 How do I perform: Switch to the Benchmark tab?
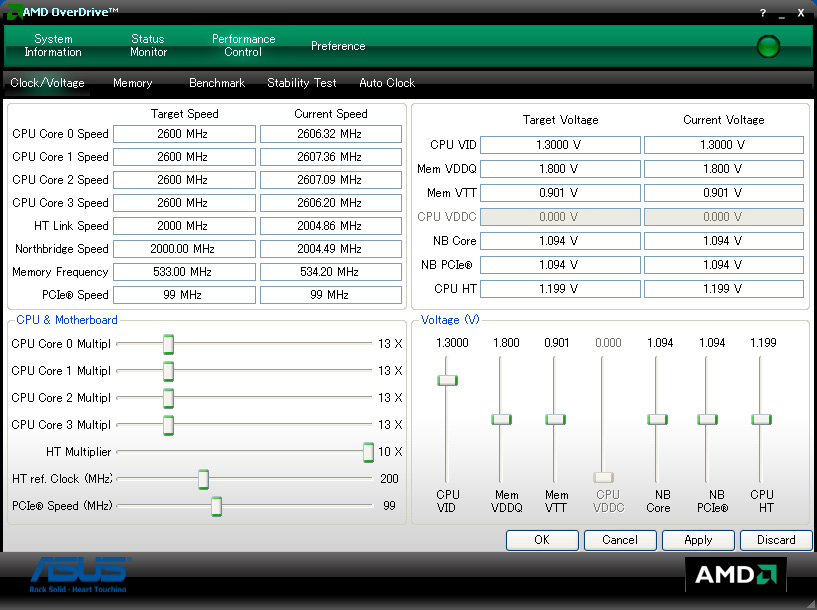coord(217,83)
